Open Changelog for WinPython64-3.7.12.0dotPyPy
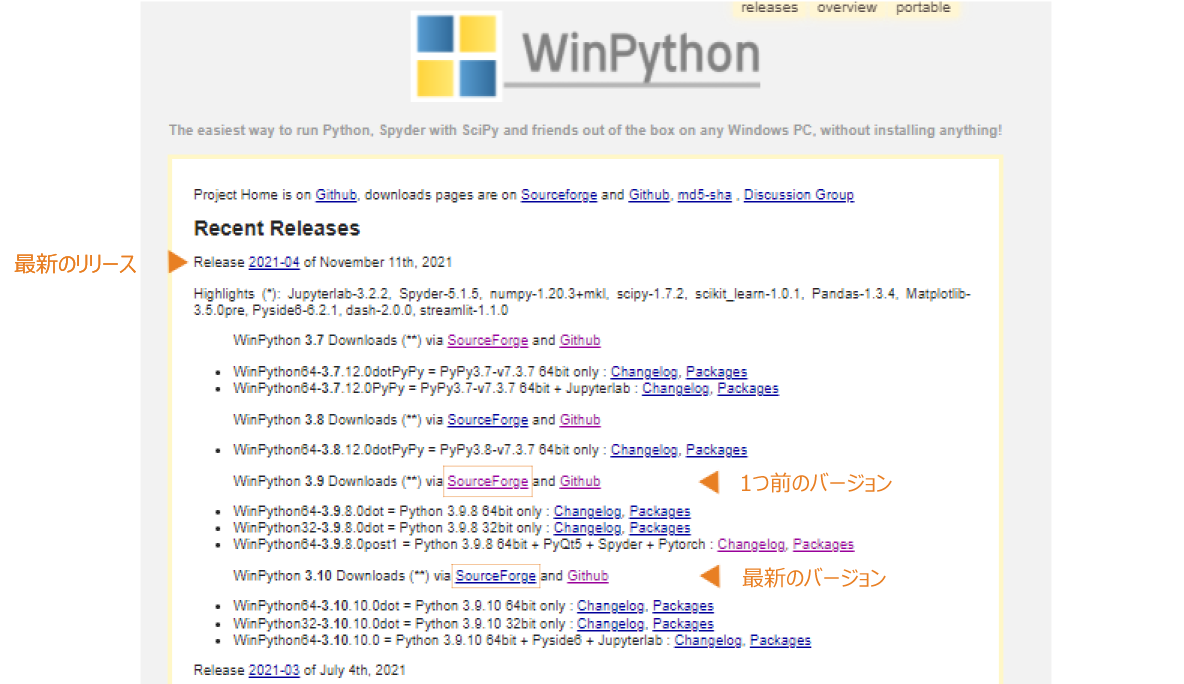The image size is (1184, 684). point(644,371)
